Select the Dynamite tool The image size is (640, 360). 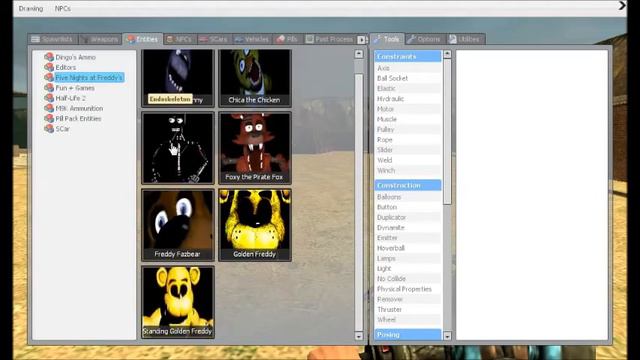(x=408, y=227)
